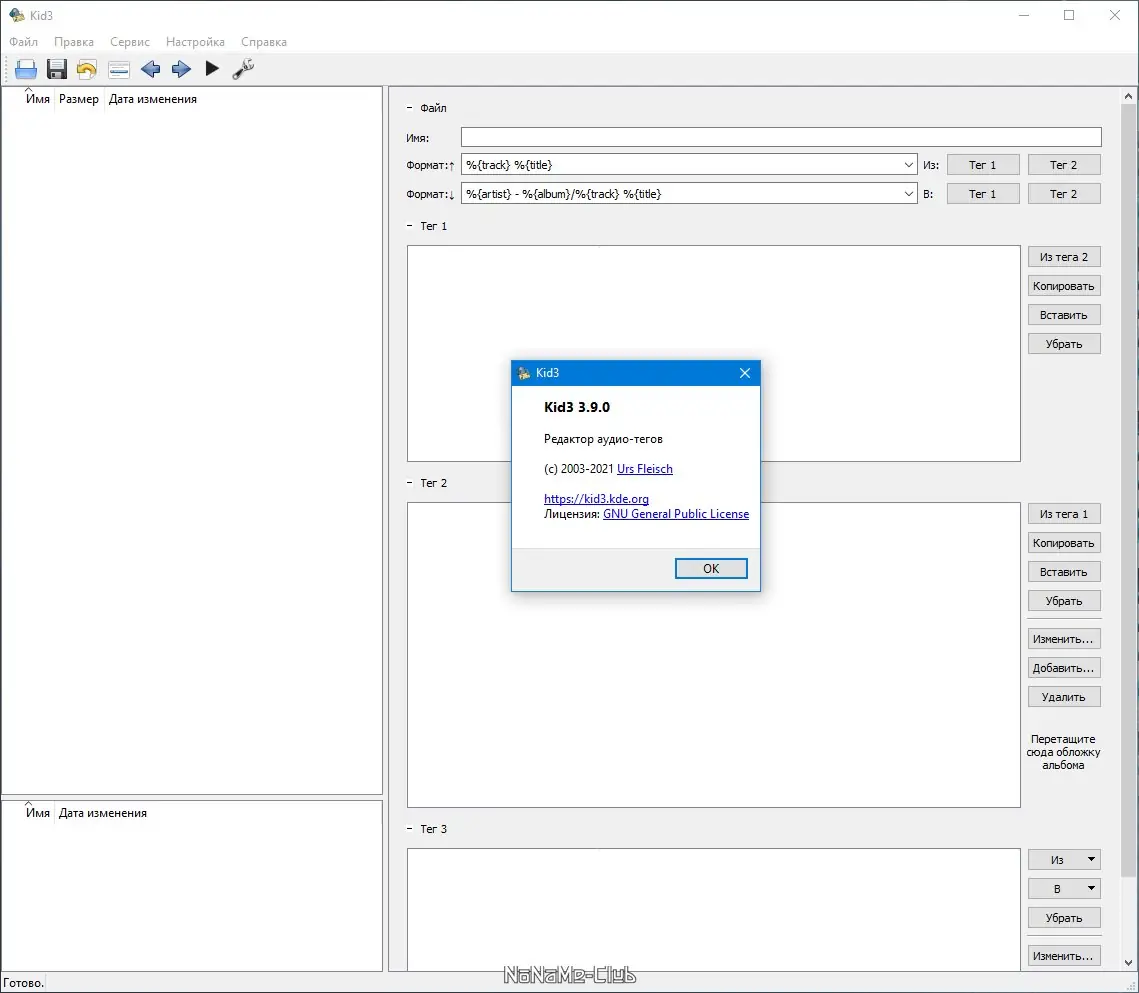
Task: Open the Файл menu
Action: point(23,42)
